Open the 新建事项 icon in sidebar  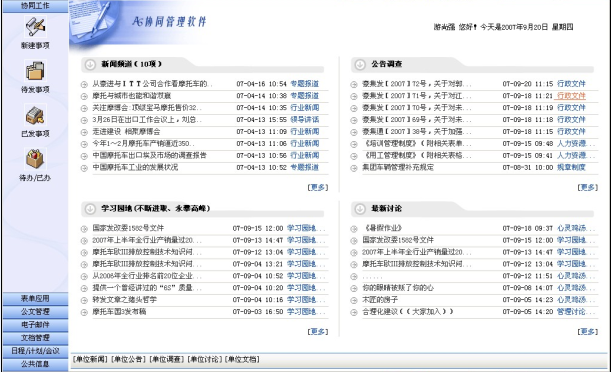[x=35, y=27]
